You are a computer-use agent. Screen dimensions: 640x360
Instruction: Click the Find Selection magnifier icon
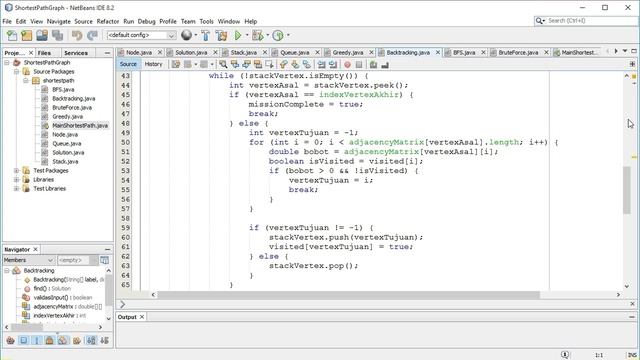223,64
